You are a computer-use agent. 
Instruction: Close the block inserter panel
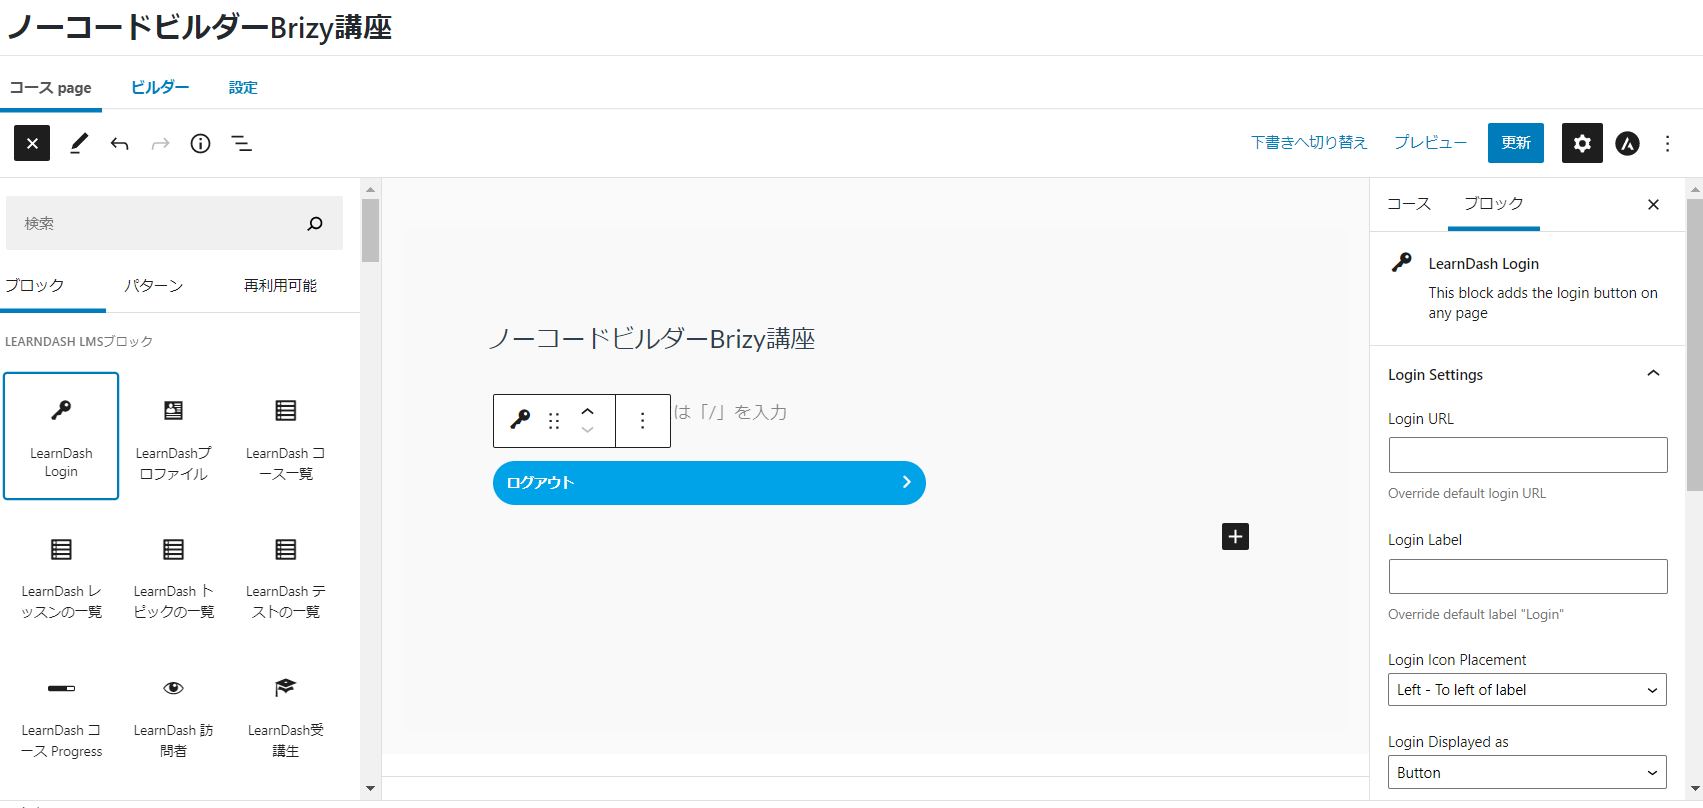coord(32,144)
